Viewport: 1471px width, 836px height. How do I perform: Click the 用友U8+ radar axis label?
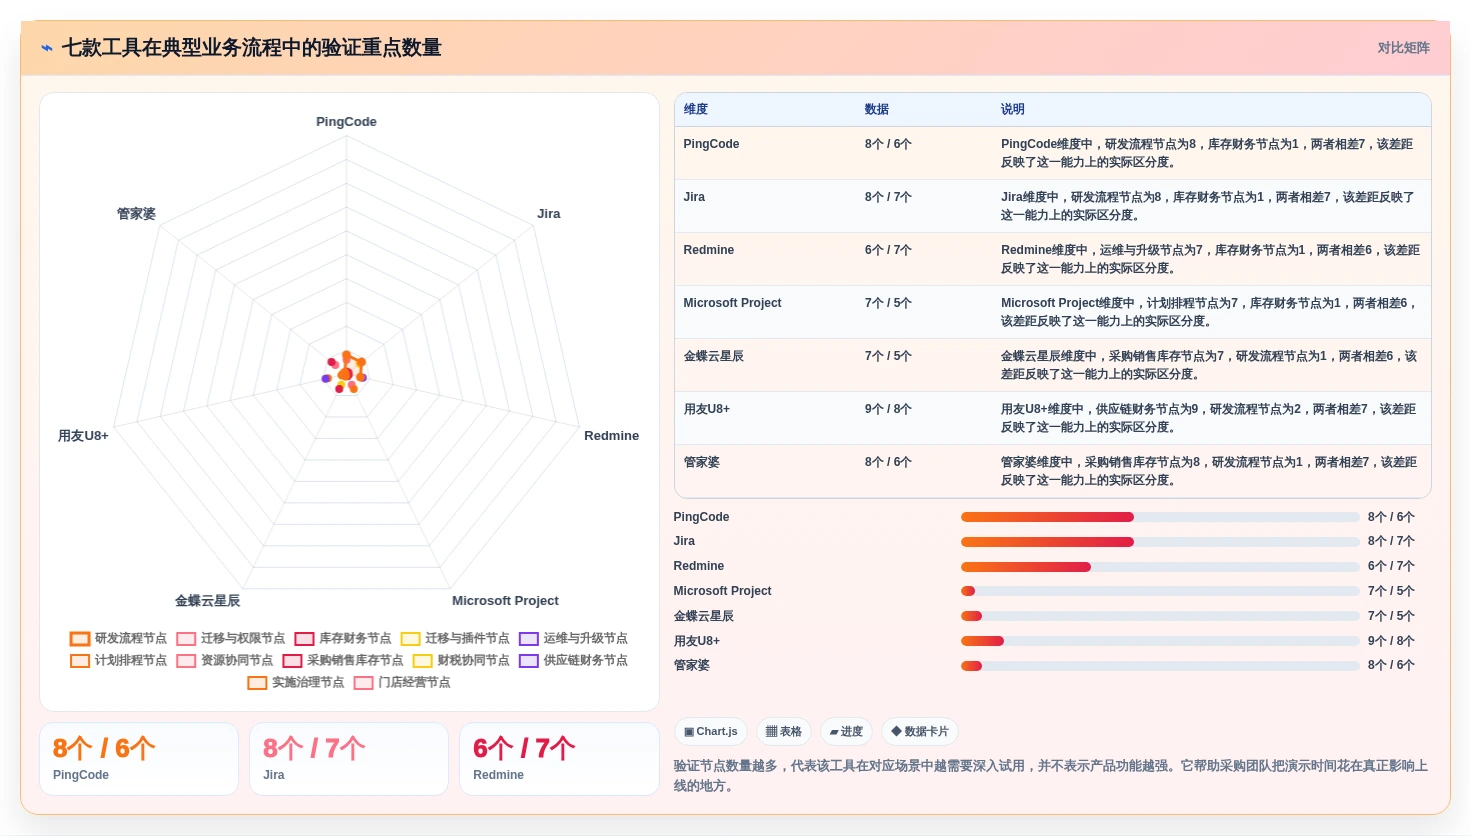pos(83,436)
